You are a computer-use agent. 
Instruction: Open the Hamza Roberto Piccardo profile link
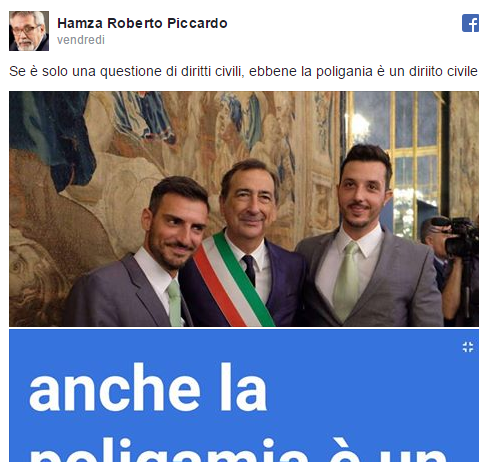pyautogui.click(x=142, y=23)
